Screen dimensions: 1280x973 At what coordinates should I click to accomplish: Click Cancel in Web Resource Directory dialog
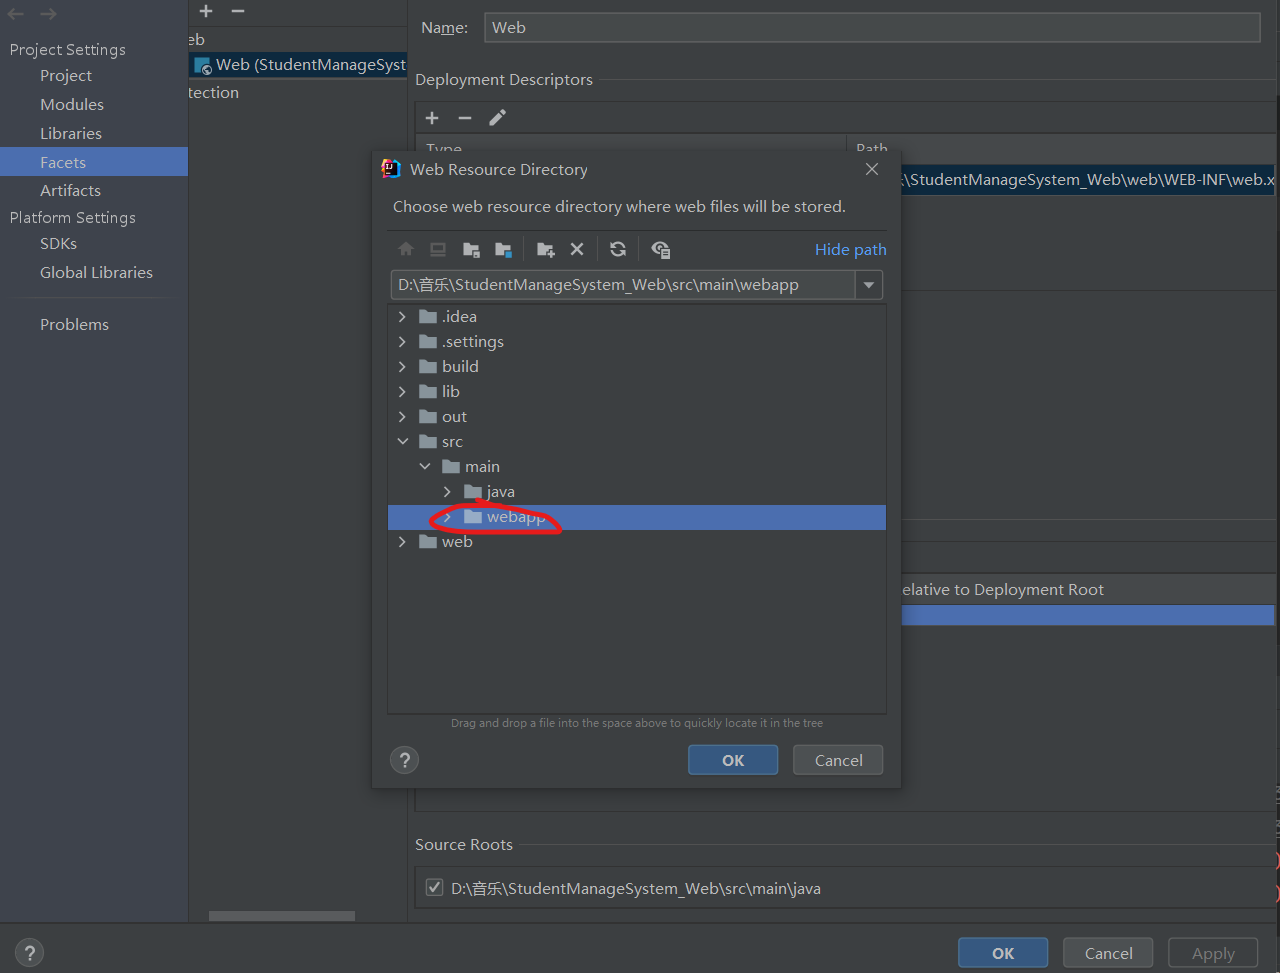pyautogui.click(x=838, y=760)
